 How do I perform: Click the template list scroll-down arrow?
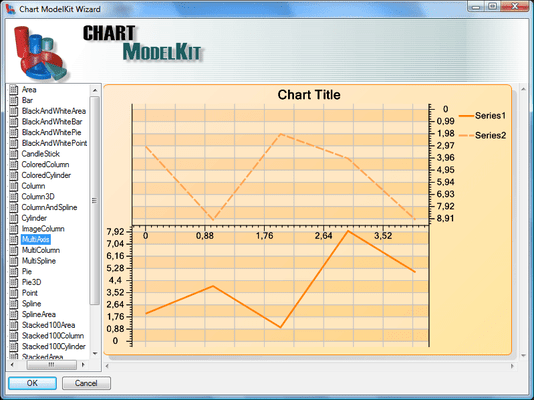[x=95, y=354]
